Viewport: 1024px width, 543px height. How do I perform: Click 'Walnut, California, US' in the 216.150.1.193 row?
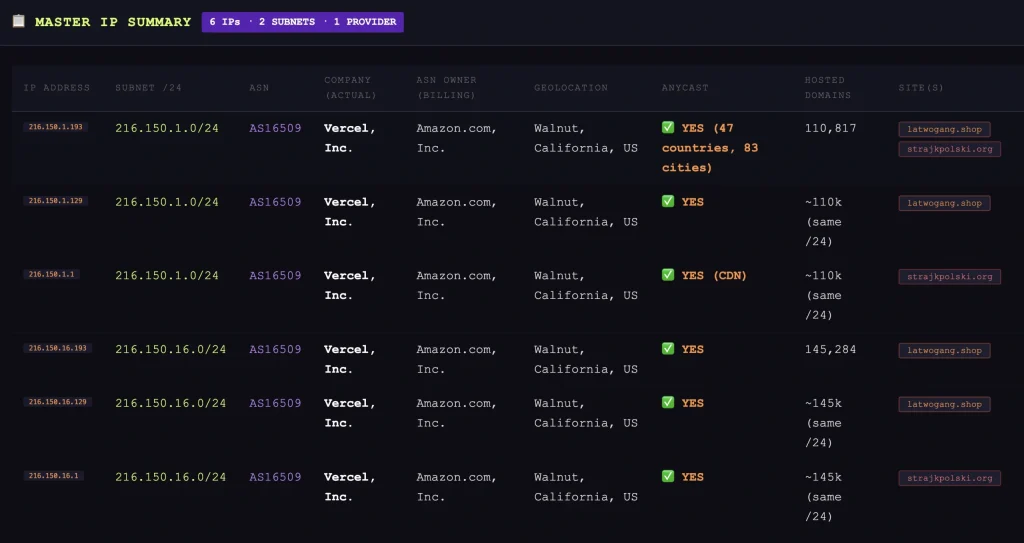click(586, 138)
